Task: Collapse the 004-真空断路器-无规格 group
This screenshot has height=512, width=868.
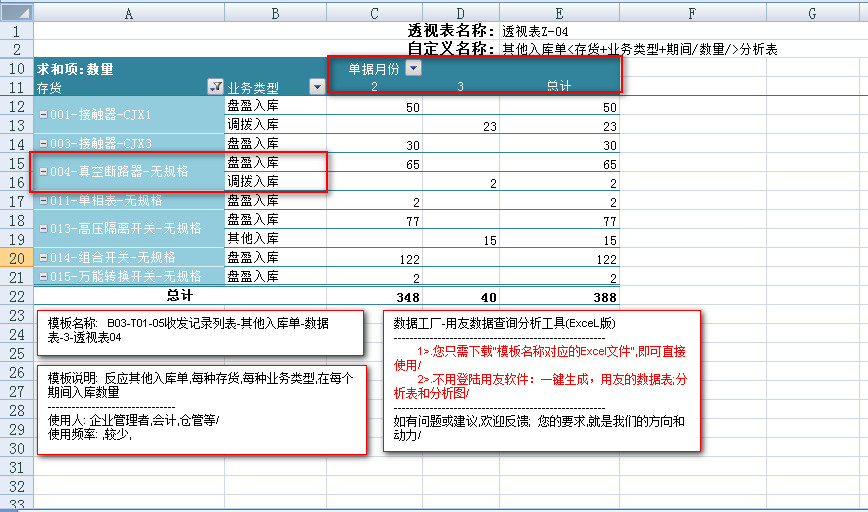Action: [x=42, y=172]
